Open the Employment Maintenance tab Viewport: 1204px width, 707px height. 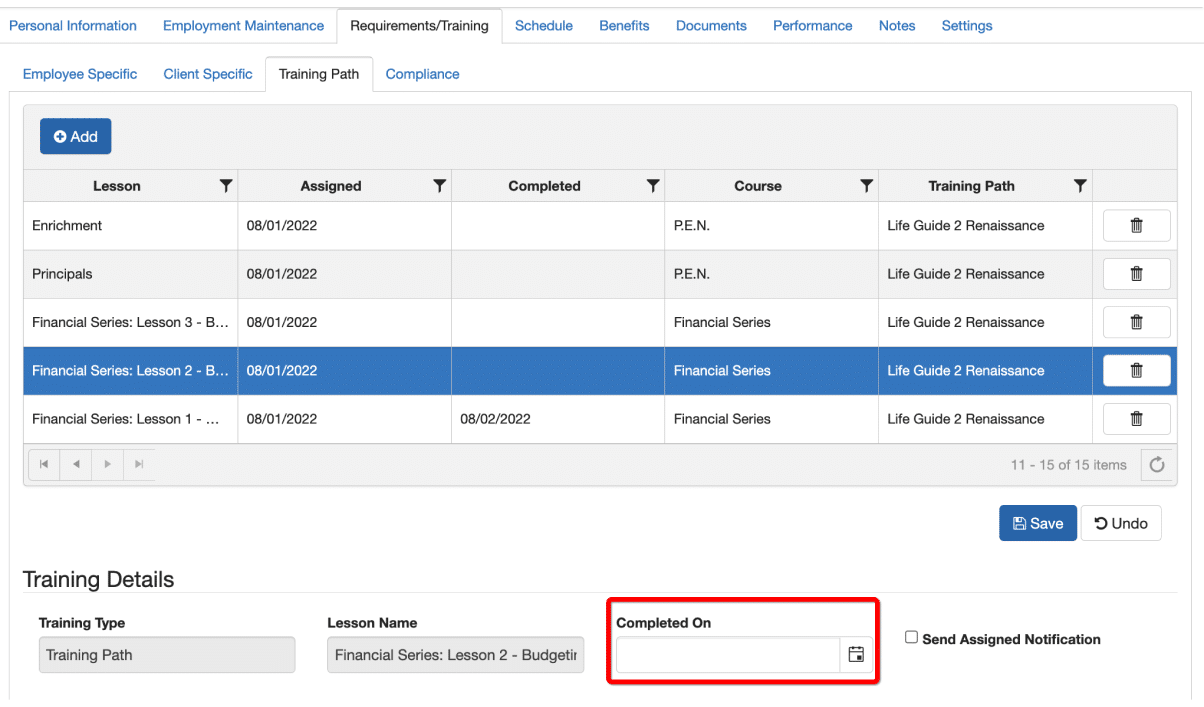243,26
